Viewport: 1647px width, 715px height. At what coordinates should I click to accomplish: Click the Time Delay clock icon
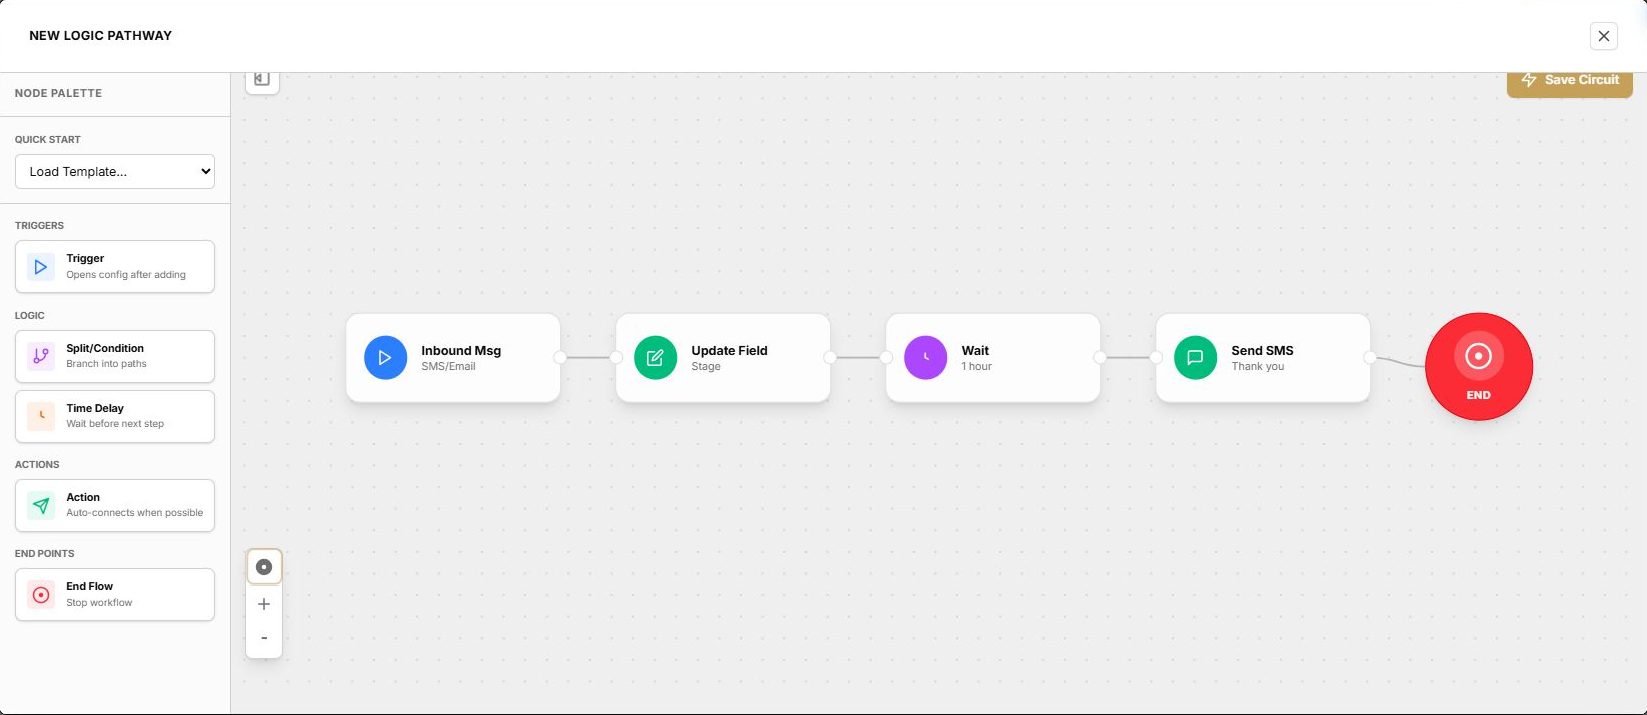[41, 416]
